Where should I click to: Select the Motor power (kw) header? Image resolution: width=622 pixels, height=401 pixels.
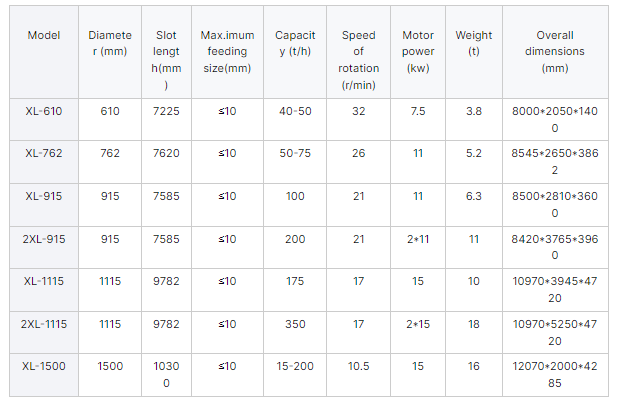click(417, 51)
